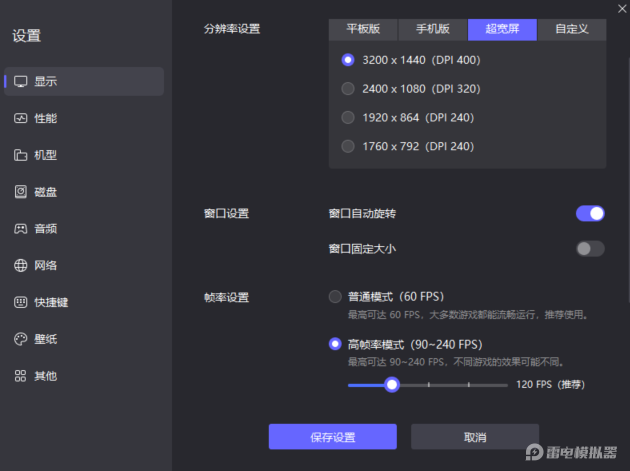The width and height of the screenshot is (630, 471).
Task: Choose 普通模式 (60 FPS) radio button
Action: (x=335, y=297)
